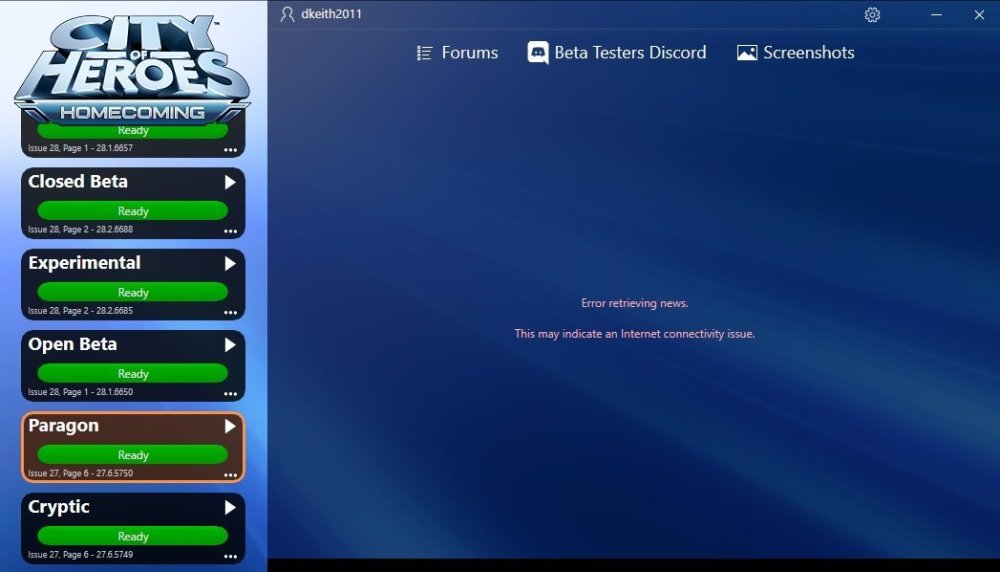This screenshot has width=1000, height=572.
Task: Click the user profile icon
Action: tap(288, 15)
